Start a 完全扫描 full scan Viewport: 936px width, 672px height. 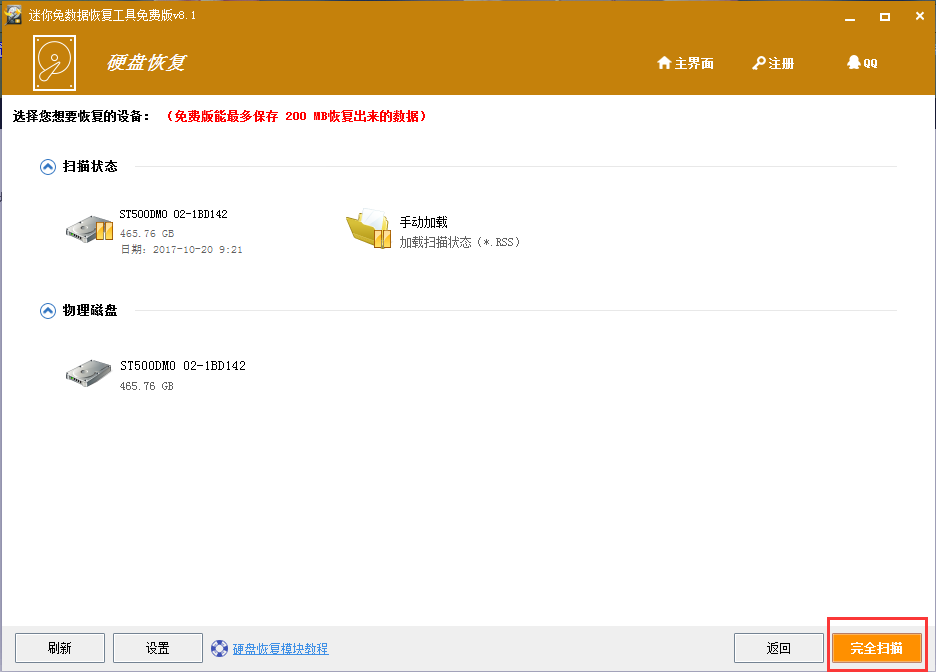[x=876, y=648]
